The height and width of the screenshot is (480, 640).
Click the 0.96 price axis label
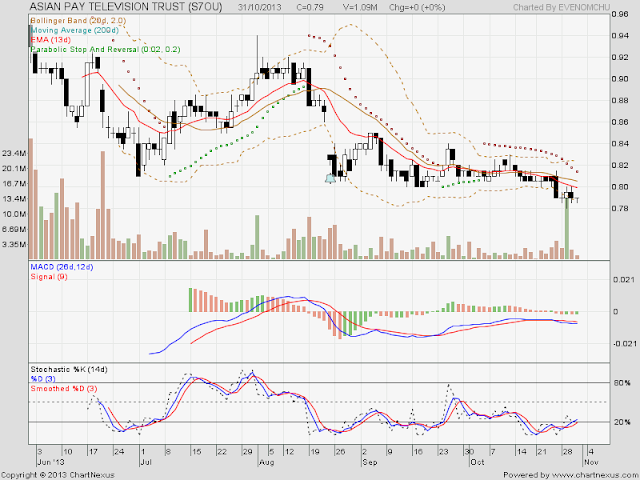(620, 14)
